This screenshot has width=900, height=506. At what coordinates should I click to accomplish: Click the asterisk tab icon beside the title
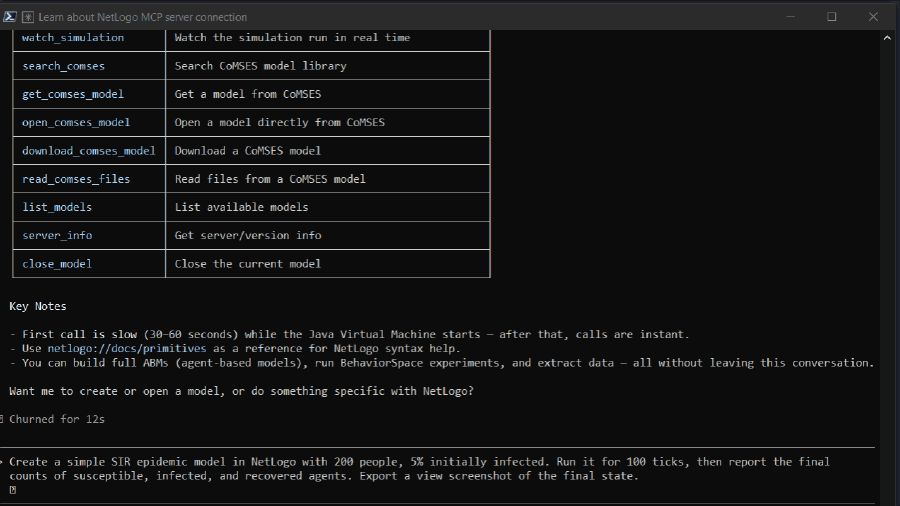(x=27, y=17)
